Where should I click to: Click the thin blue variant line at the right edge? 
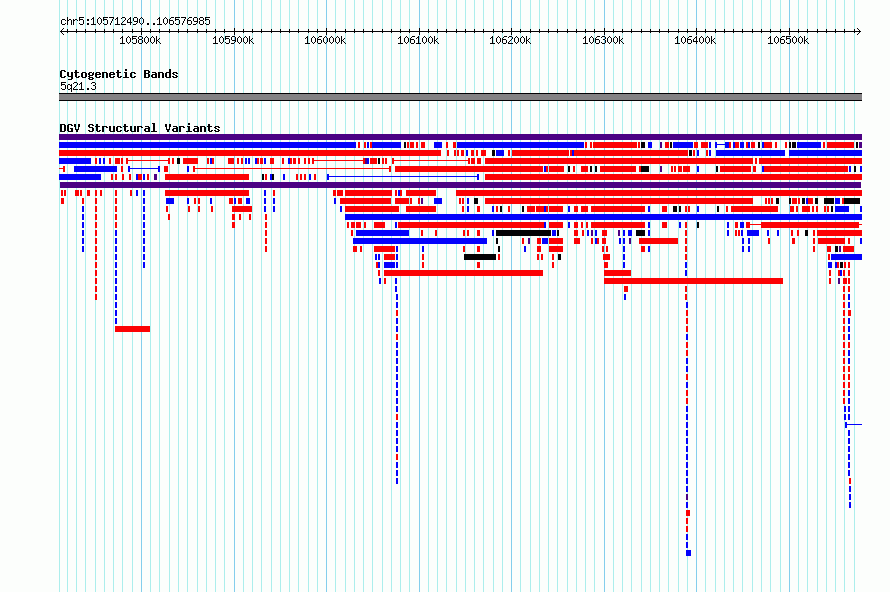pos(854,425)
